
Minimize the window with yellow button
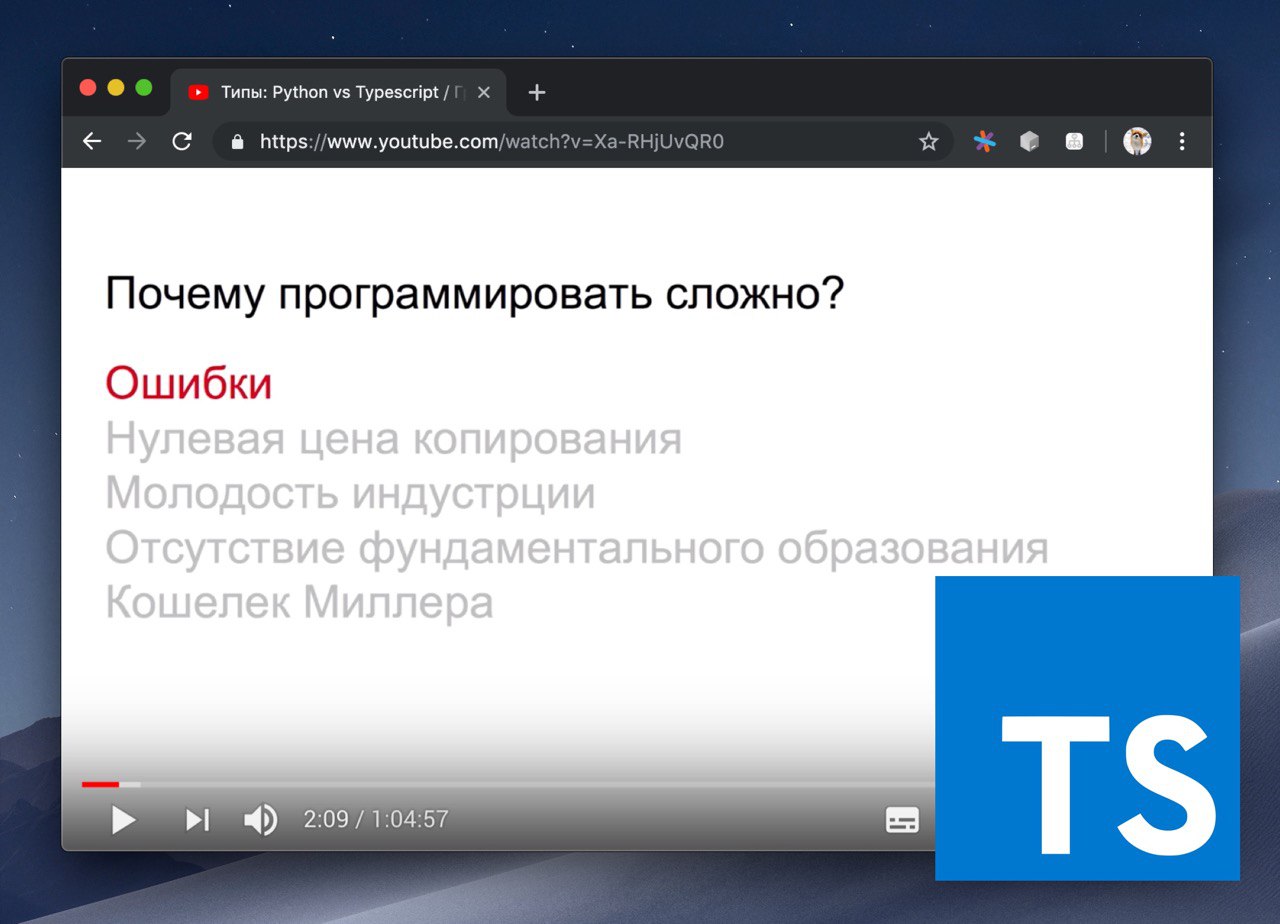coord(116,88)
